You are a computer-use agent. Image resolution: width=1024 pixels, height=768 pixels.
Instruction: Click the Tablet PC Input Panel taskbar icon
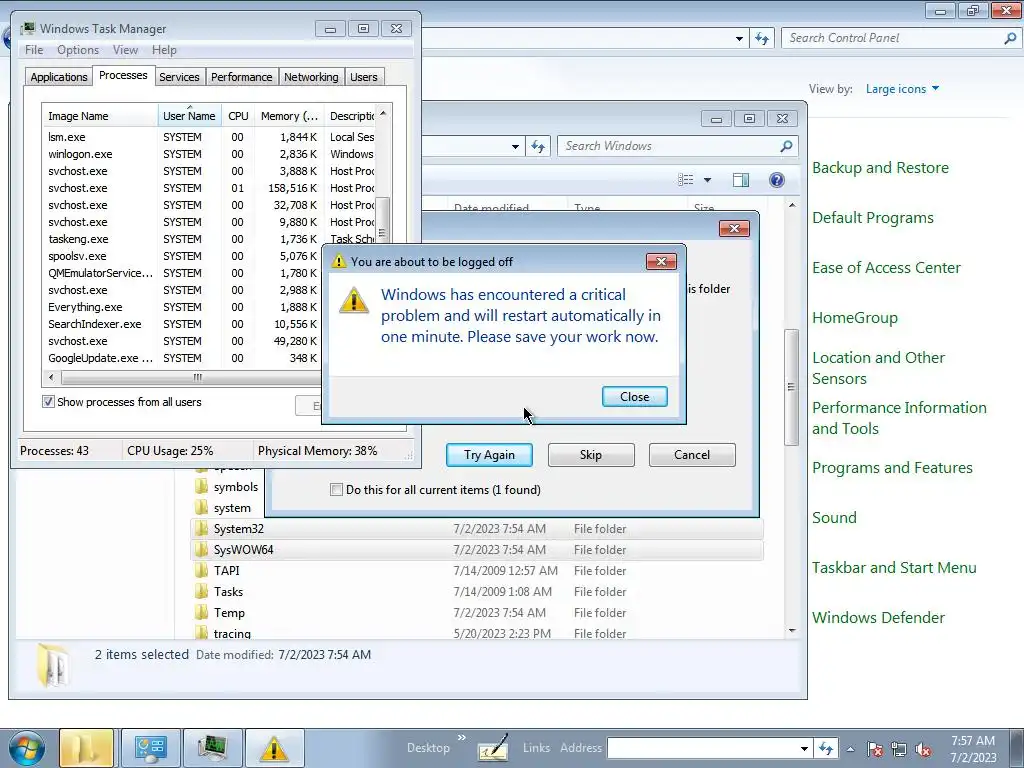(x=493, y=748)
